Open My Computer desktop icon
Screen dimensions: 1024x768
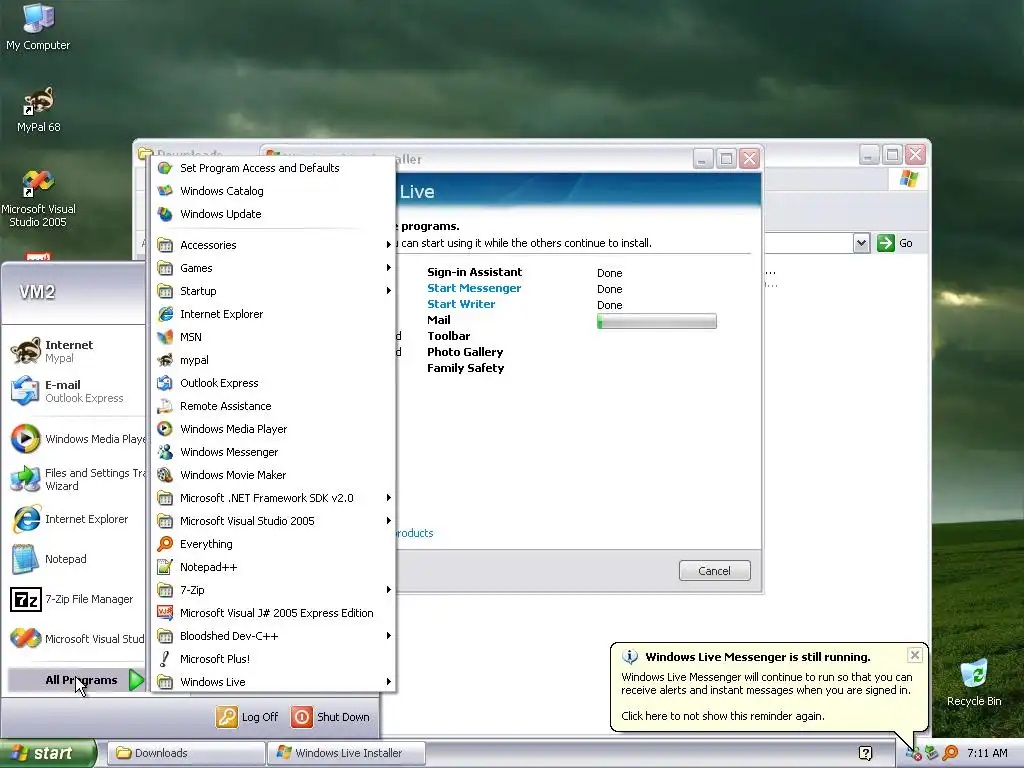[x=38, y=27]
